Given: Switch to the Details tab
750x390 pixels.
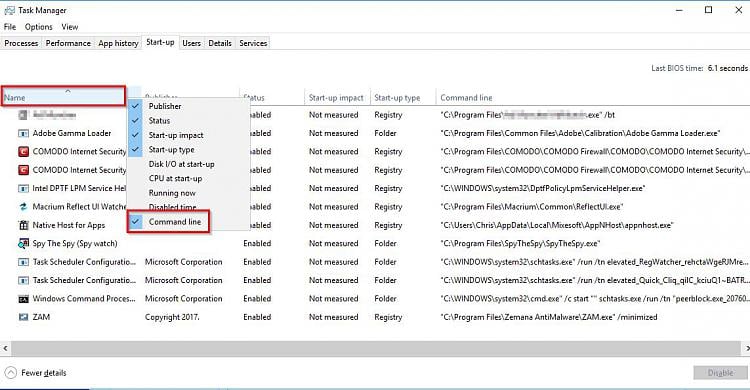Looking at the screenshot, I should pos(220,43).
